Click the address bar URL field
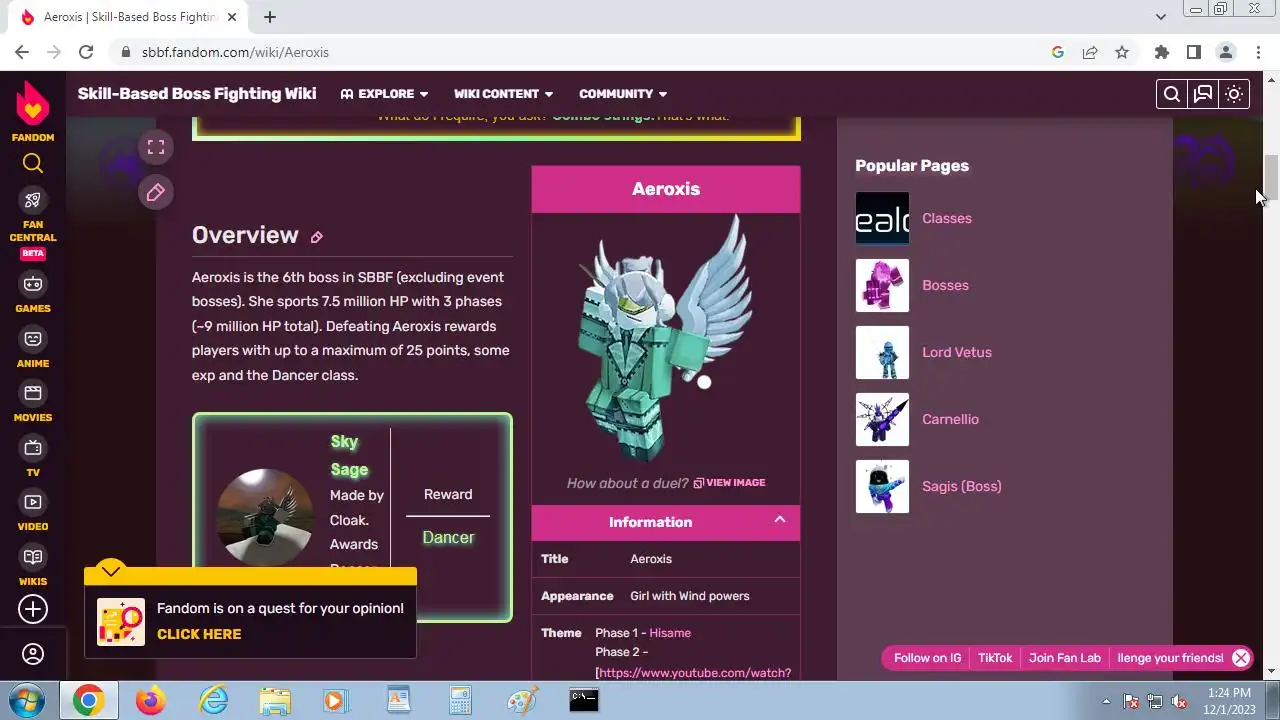 (x=580, y=52)
